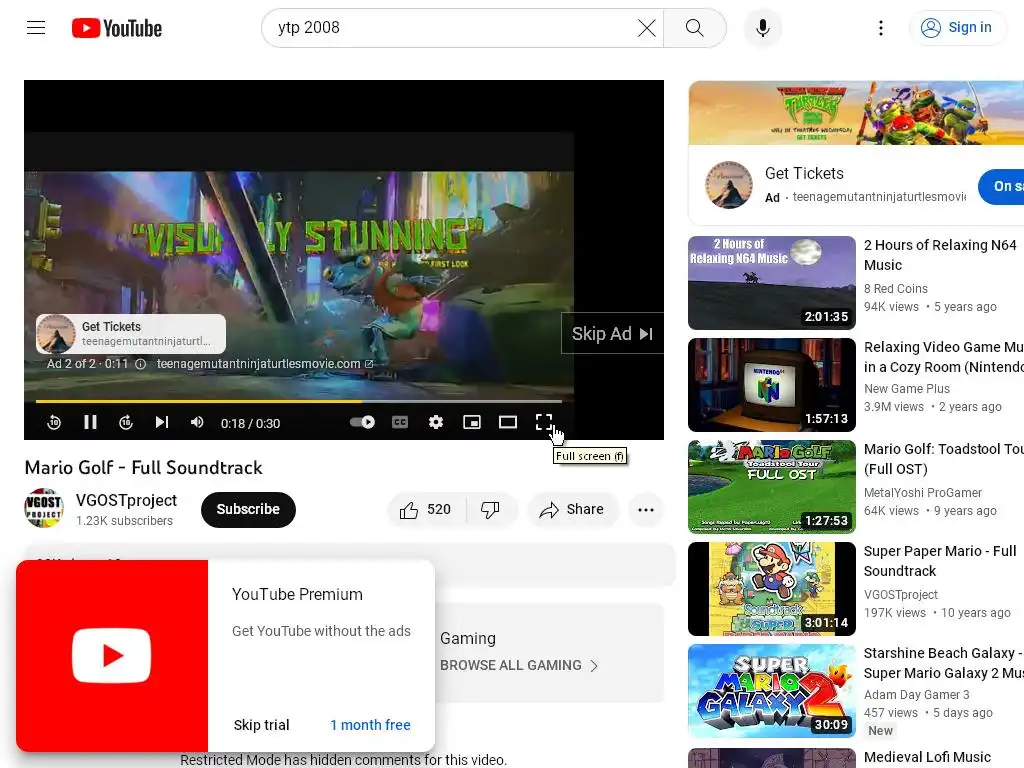The width and height of the screenshot is (1024, 768).
Task: Like the video (520)
Action: [426, 509]
